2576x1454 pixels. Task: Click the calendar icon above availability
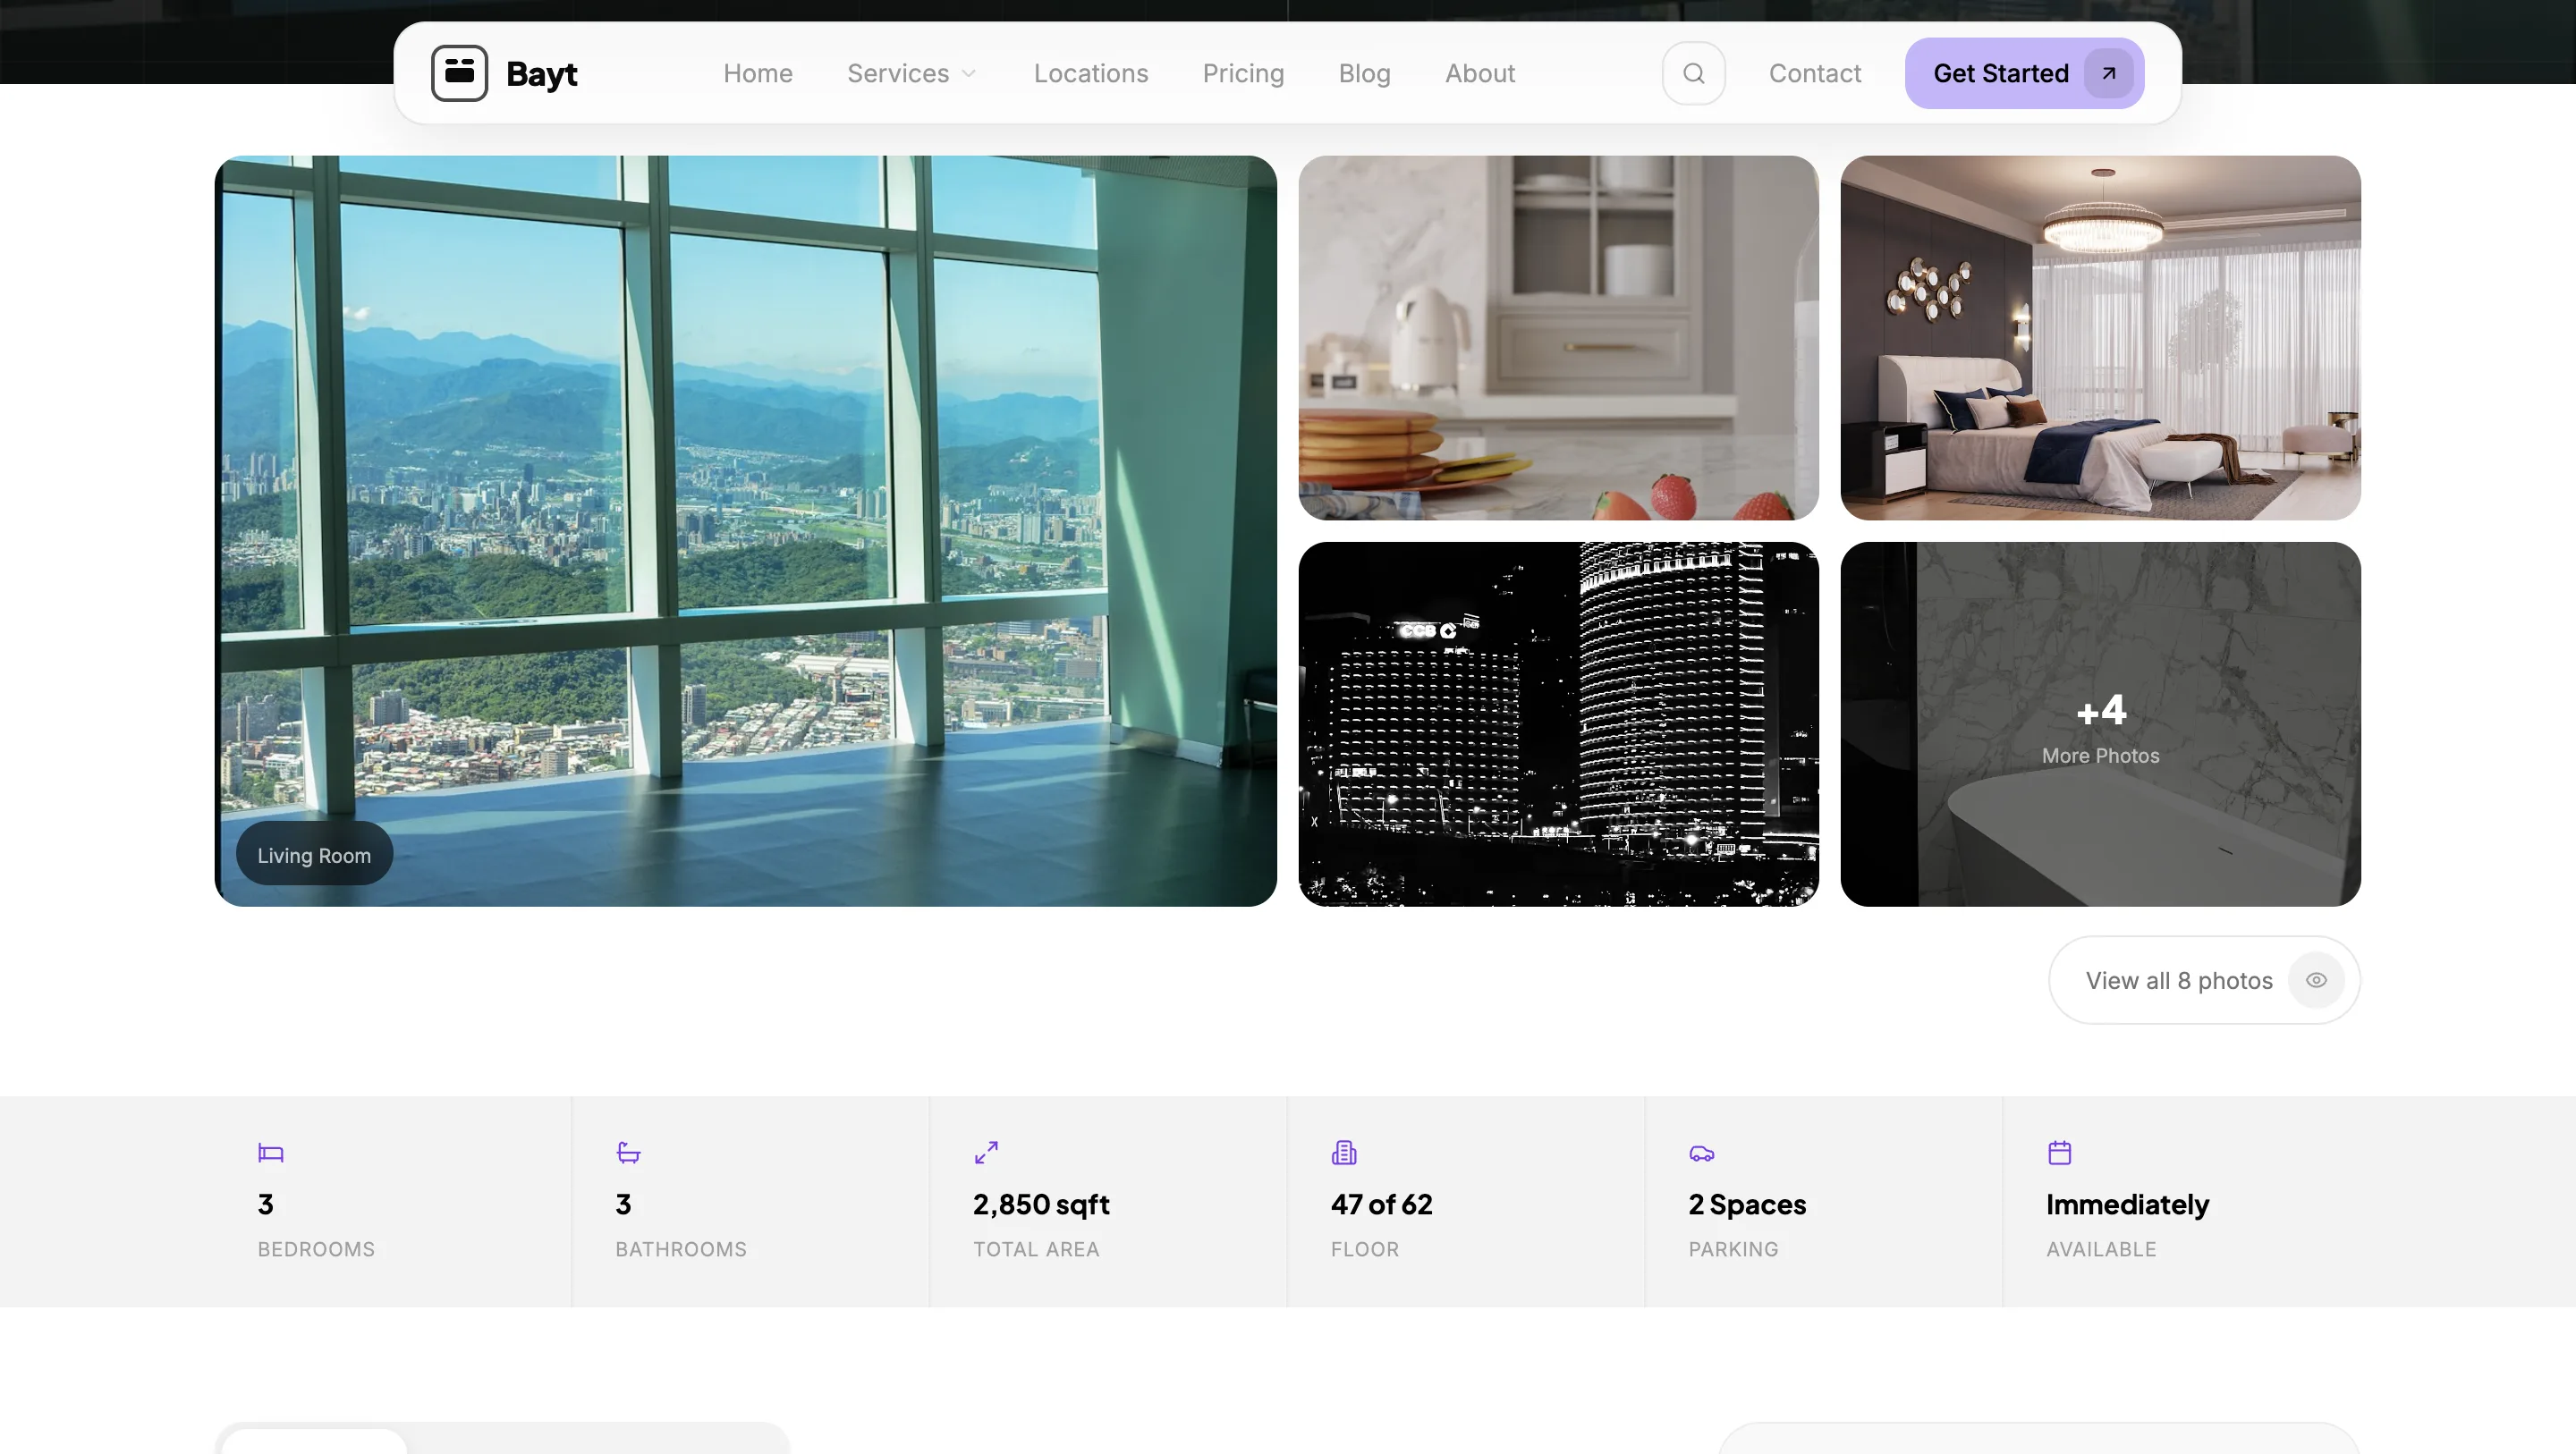(x=2060, y=1152)
